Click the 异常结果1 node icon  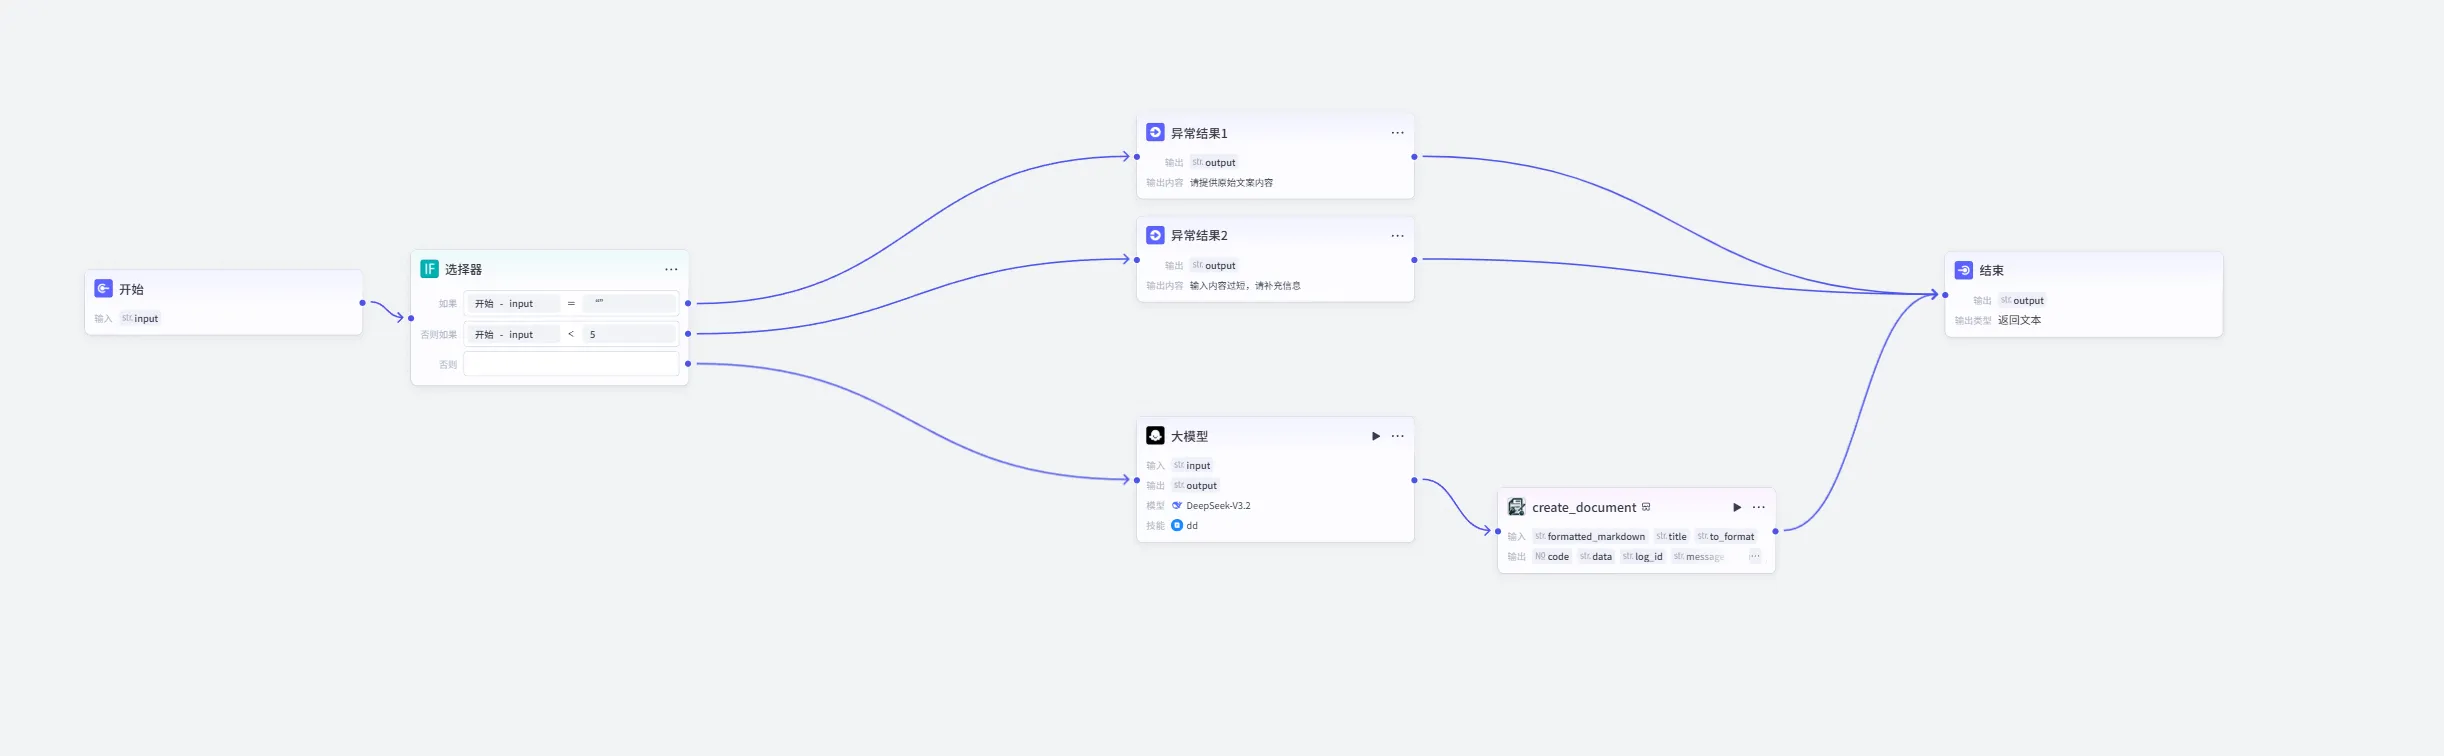(1155, 132)
